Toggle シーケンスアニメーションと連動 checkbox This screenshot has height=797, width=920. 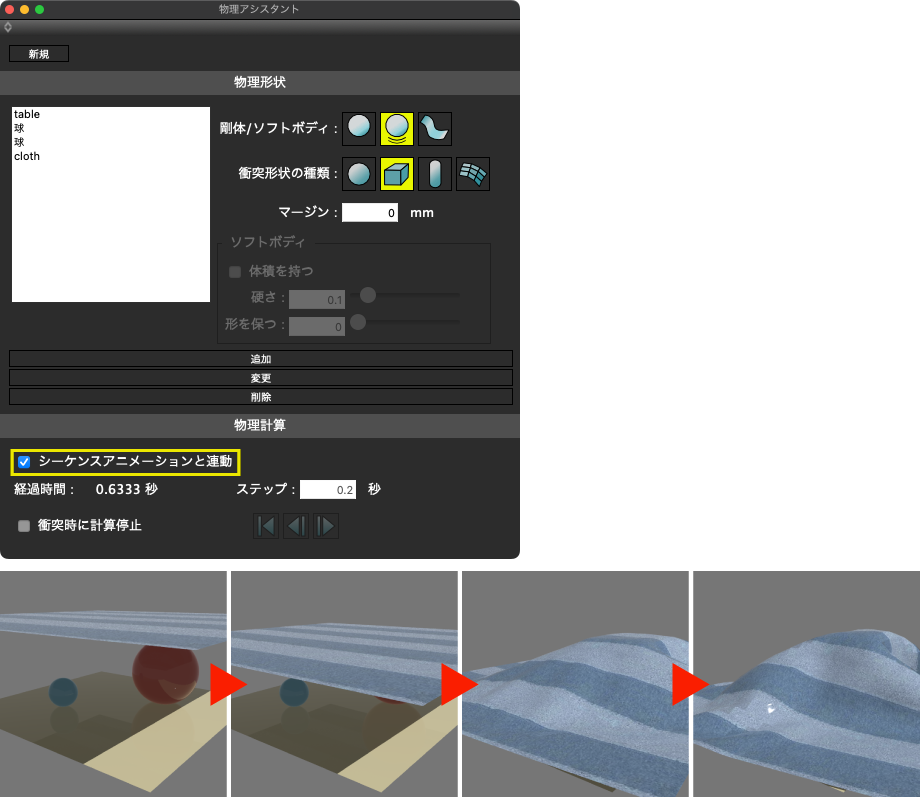click(x=24, y=462)
